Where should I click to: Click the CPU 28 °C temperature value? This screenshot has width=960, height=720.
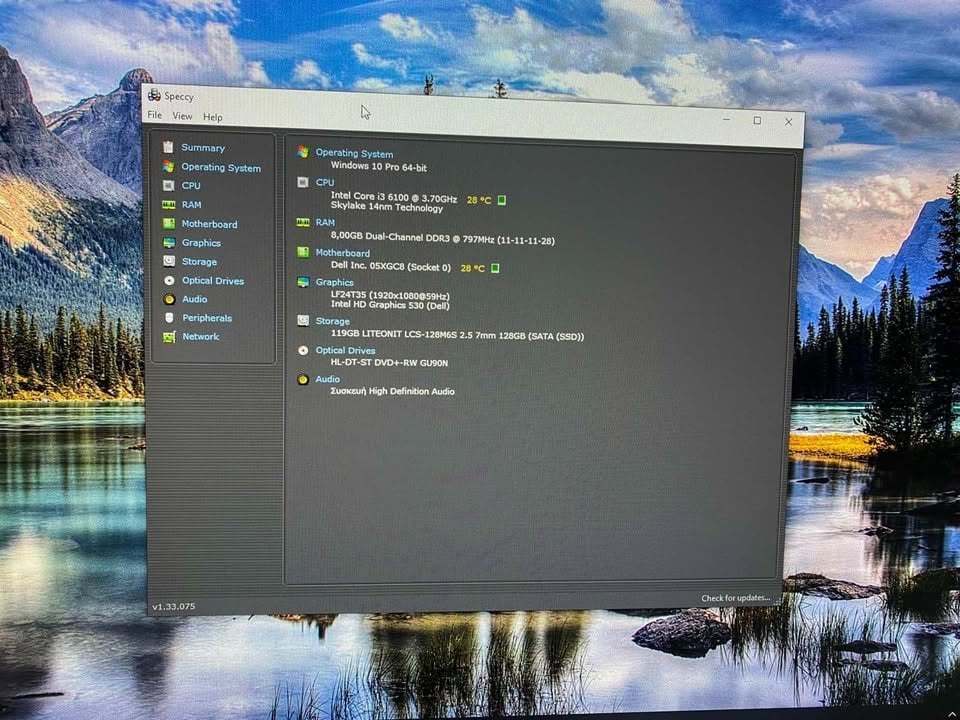click(x=479, y=200)
